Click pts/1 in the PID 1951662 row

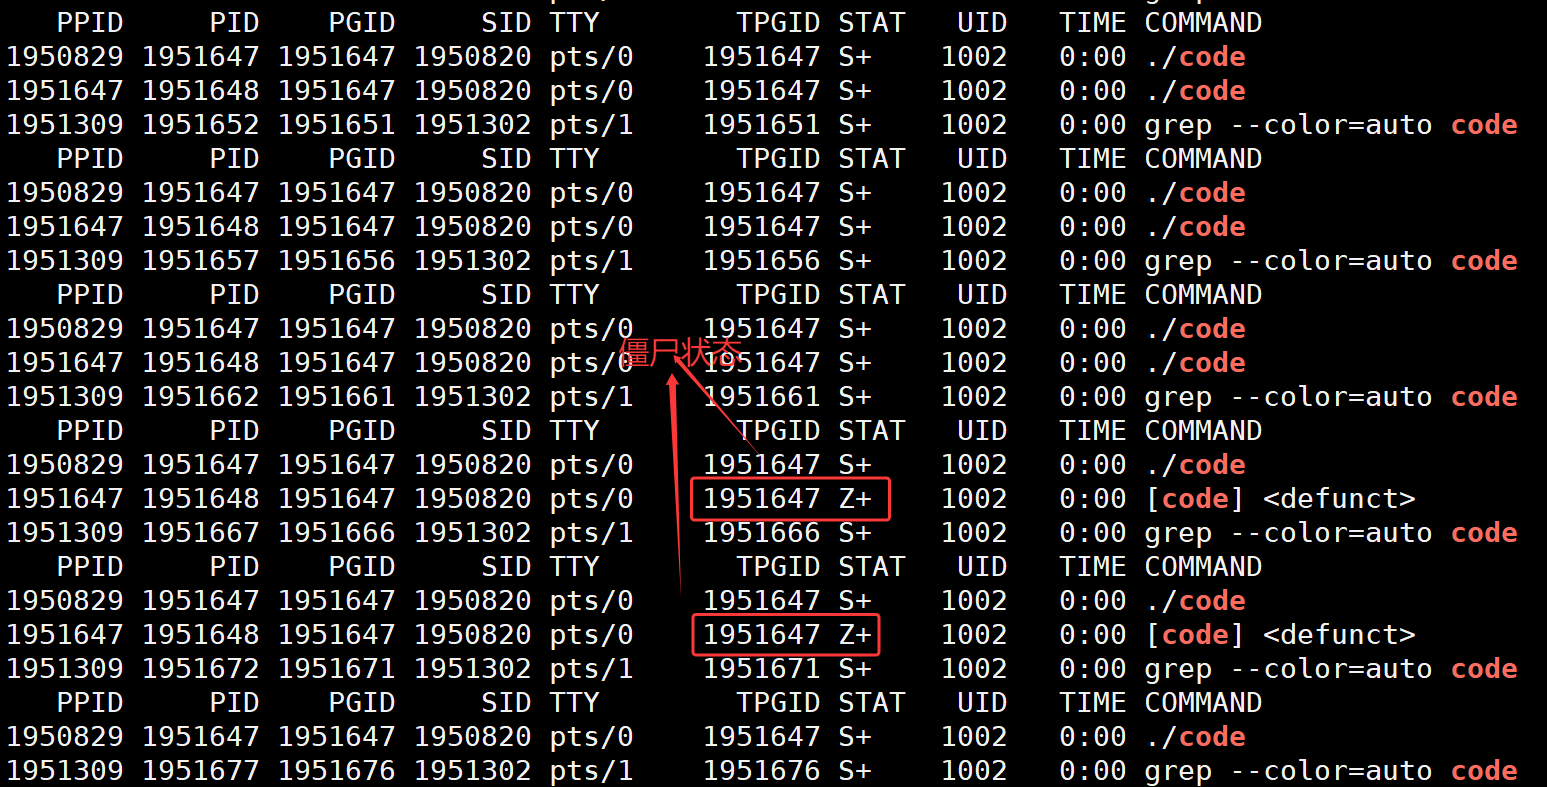click(x=591, y=397)
